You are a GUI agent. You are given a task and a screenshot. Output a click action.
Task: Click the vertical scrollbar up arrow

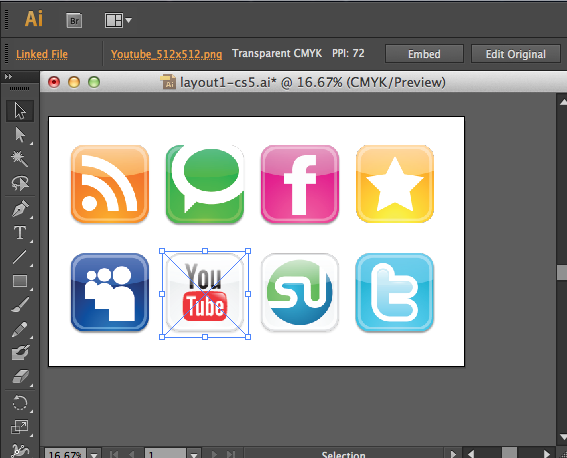563,102
